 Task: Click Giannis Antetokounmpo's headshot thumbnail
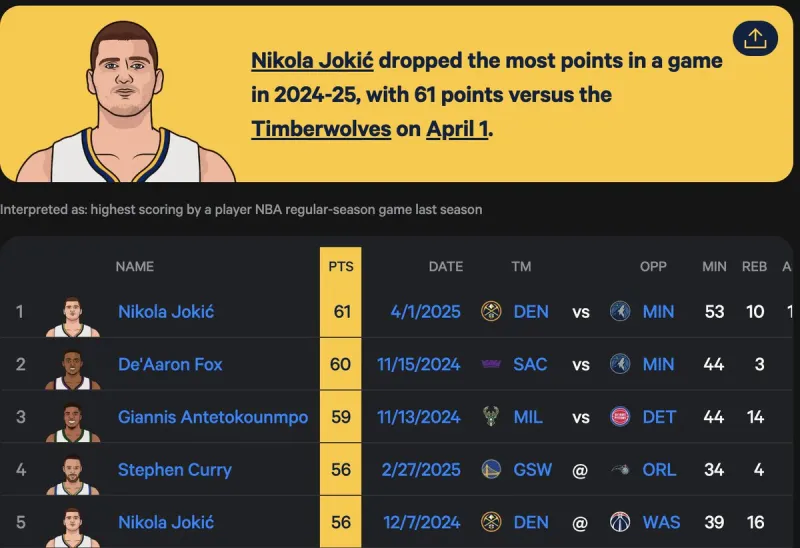coord(72,422)
